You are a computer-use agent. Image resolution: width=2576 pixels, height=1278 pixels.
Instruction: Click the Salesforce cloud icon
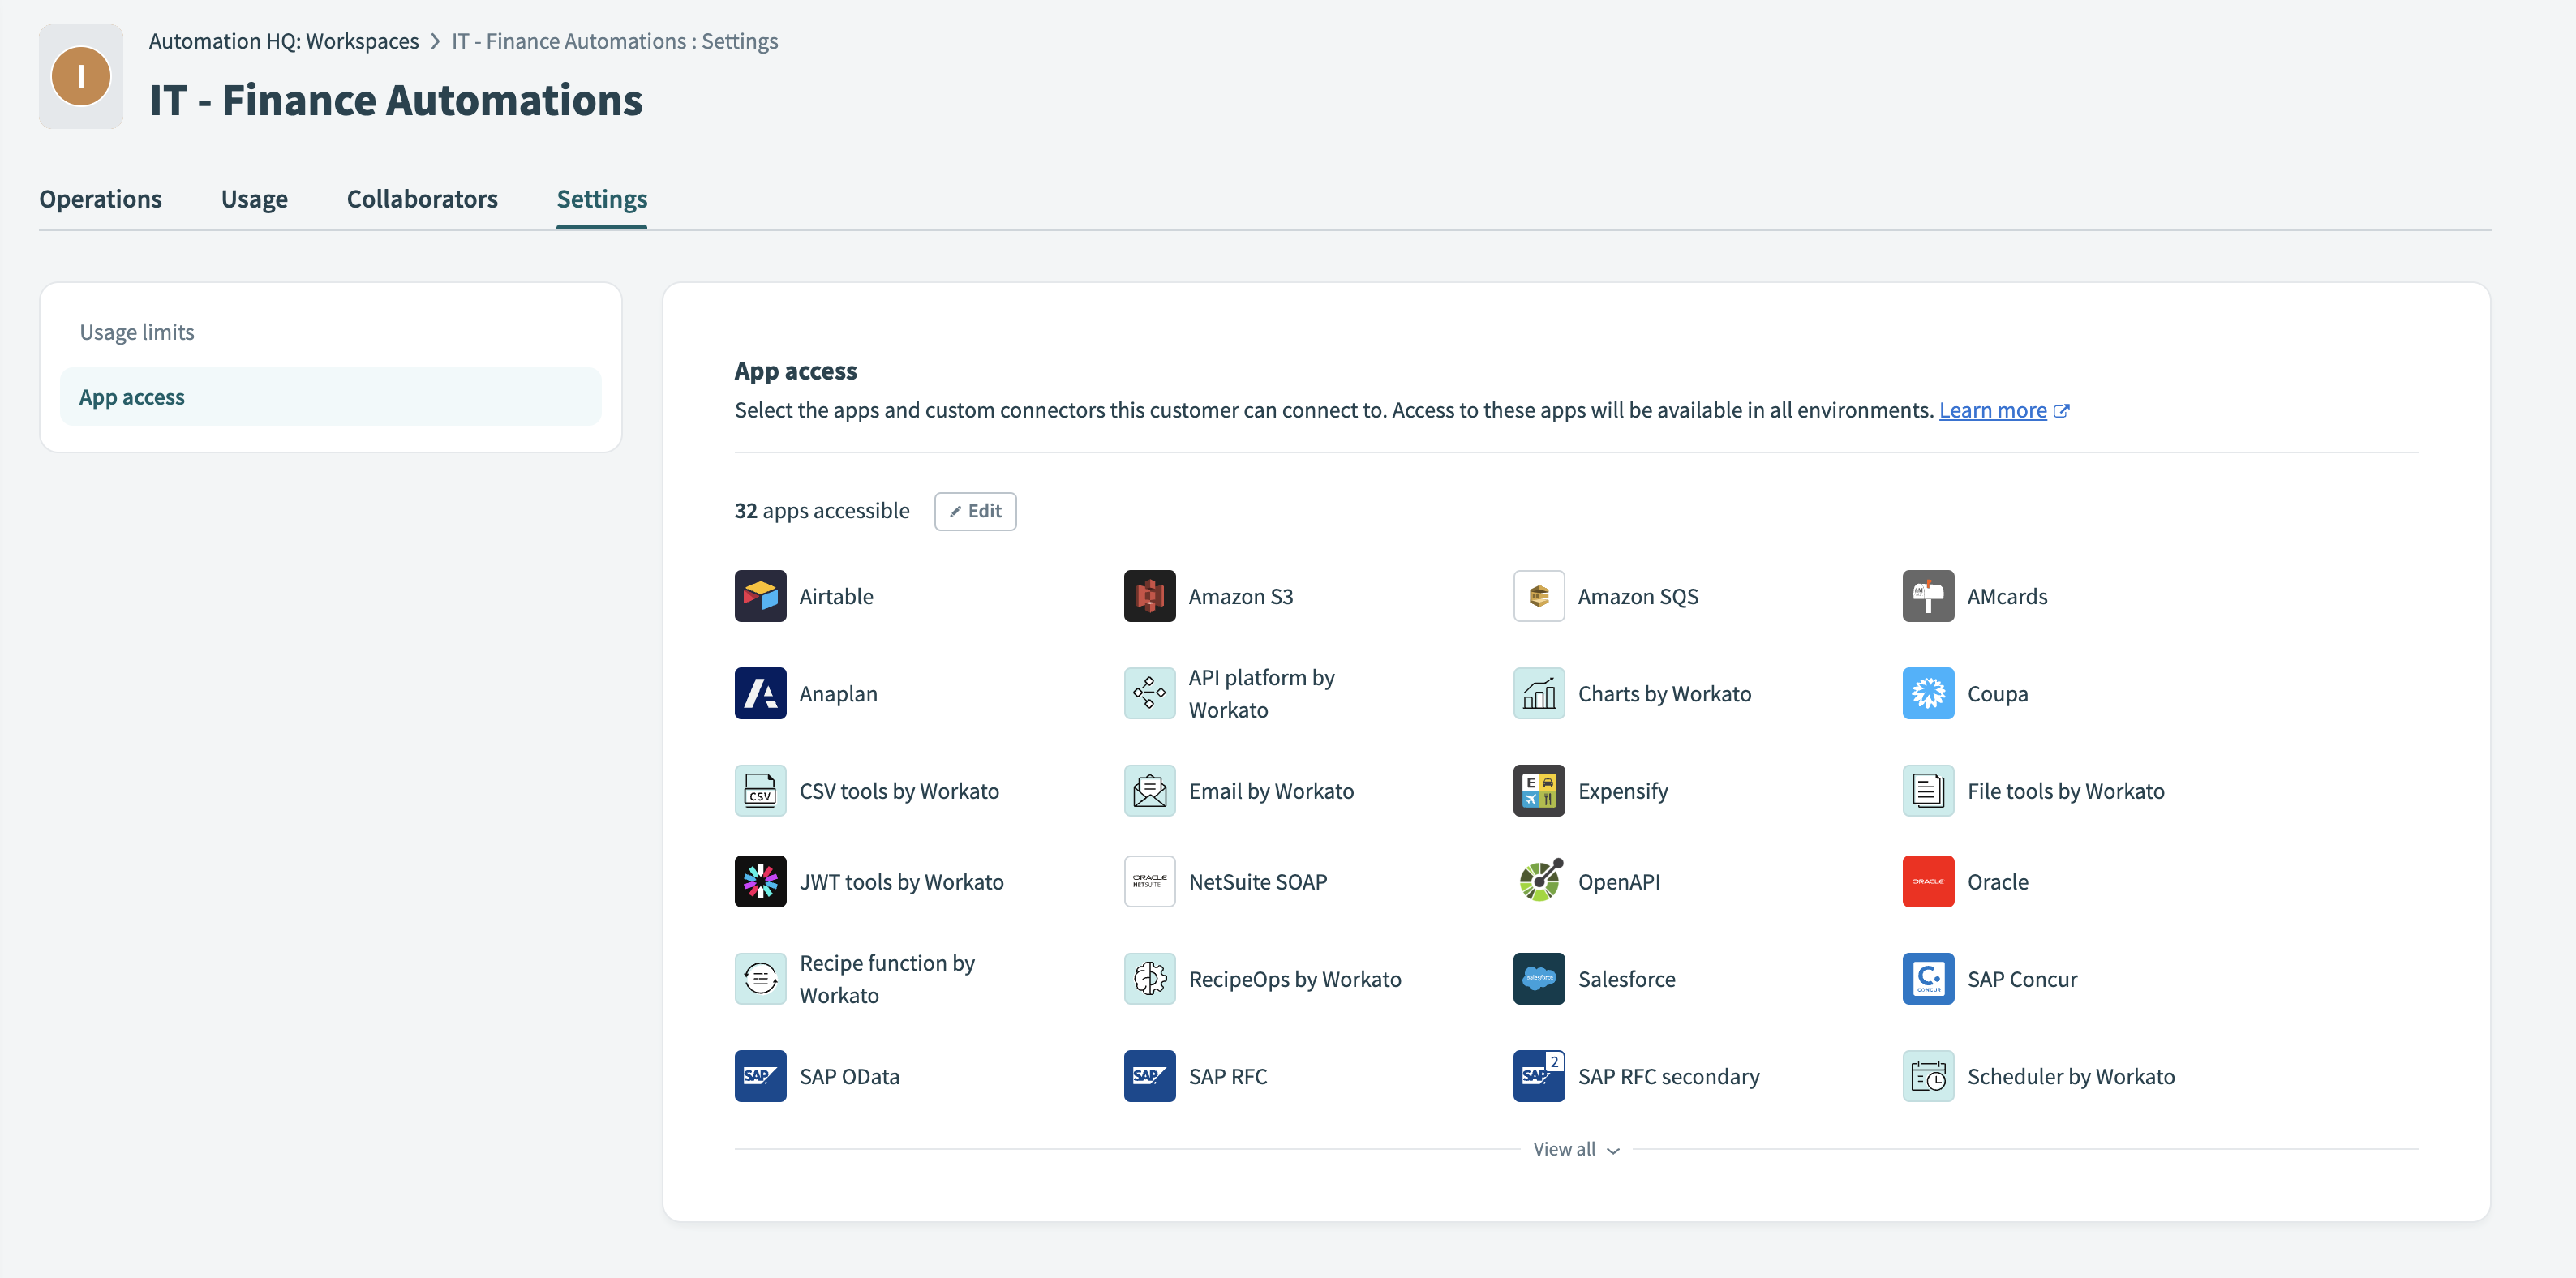[1538, 978]
